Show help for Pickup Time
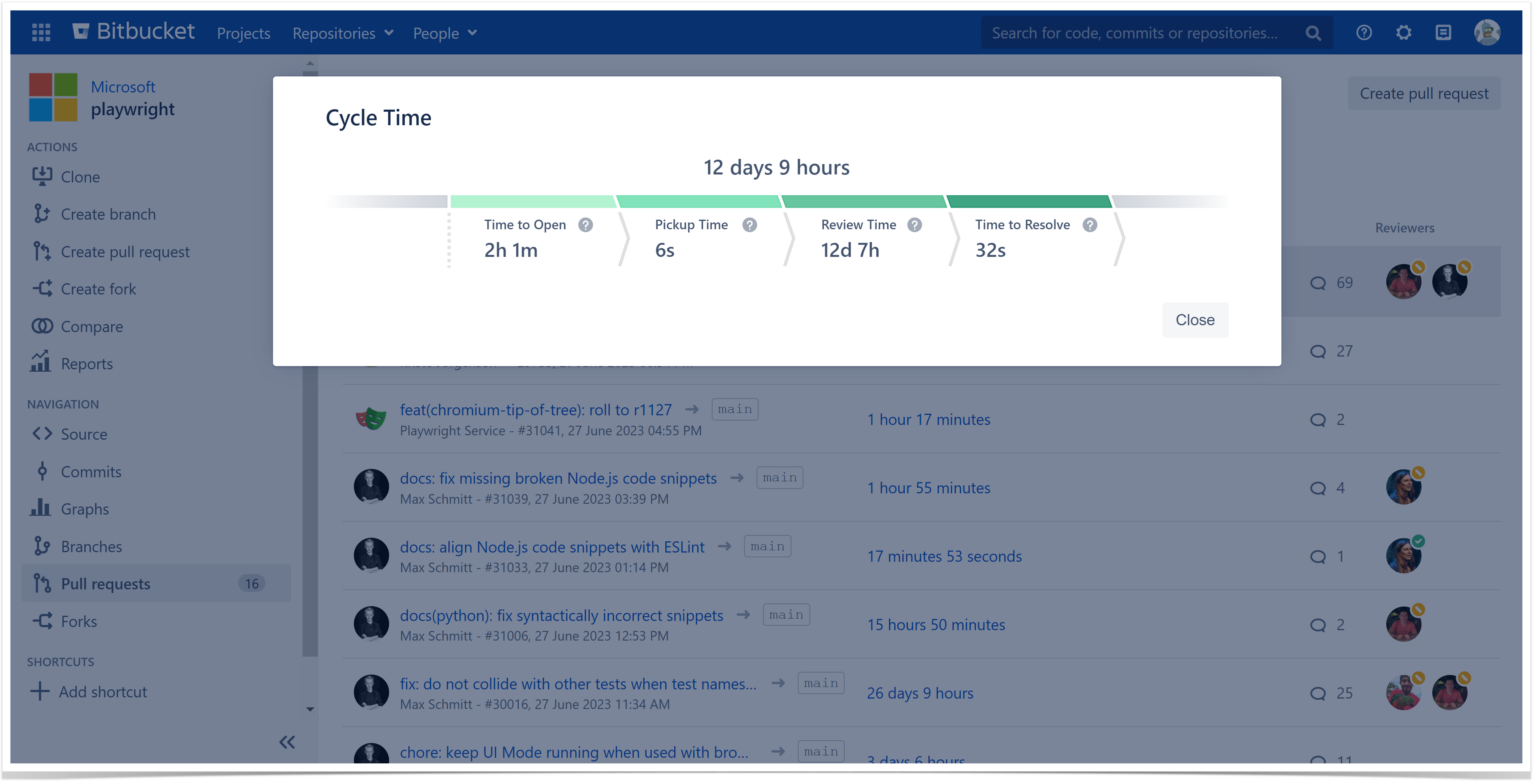Image resolution: width=1536 pixels, height=783 pixels. (749, 225)
